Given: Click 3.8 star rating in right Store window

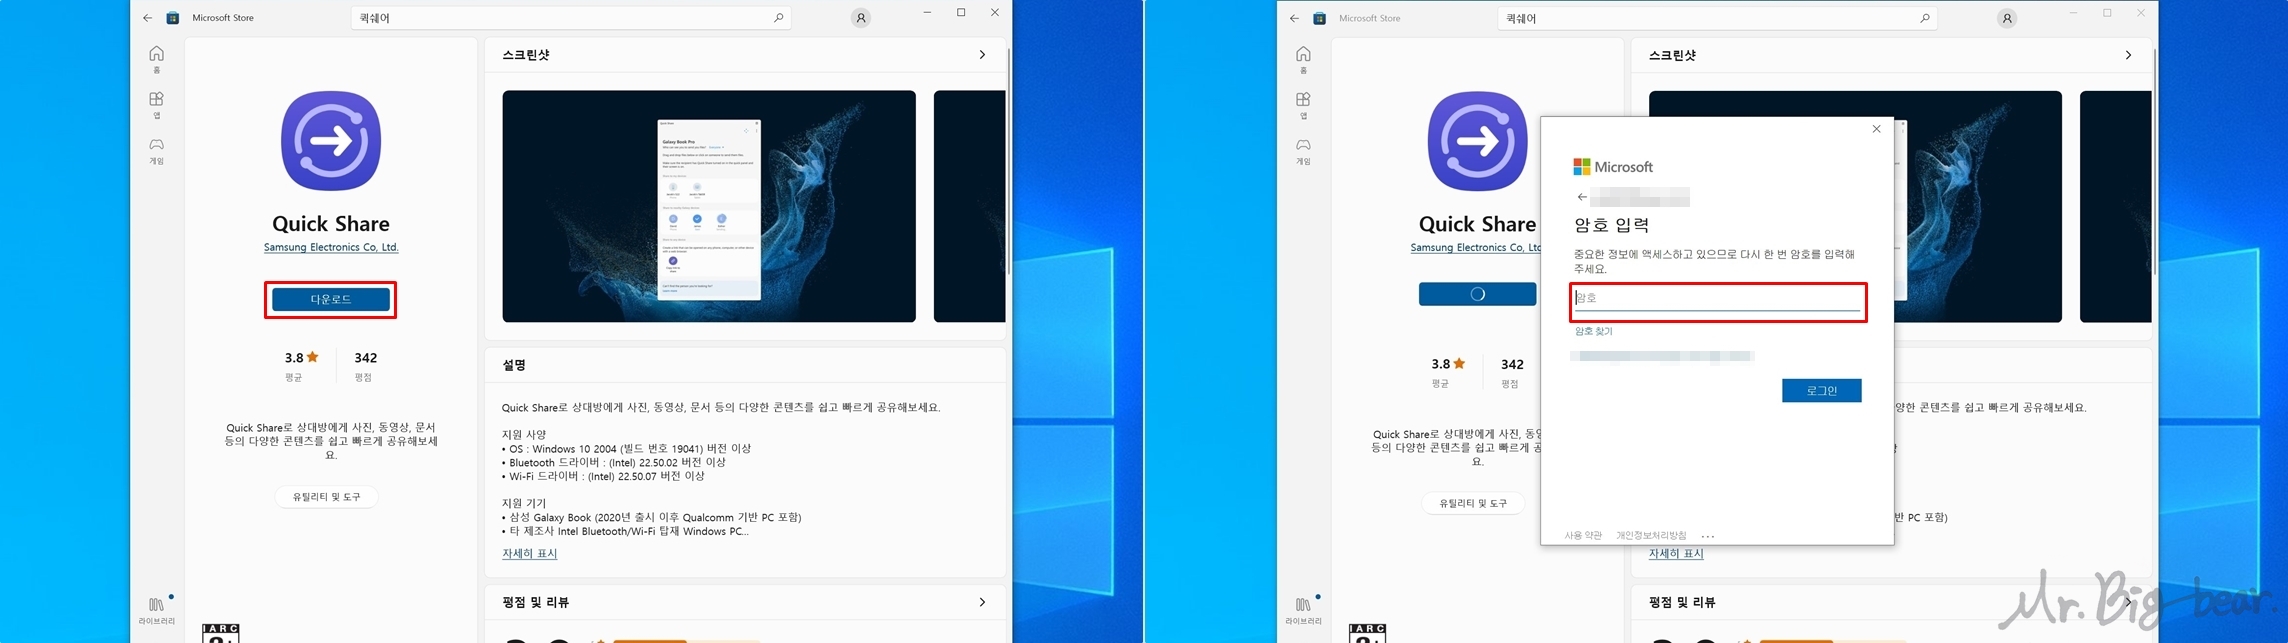Looking at the screenshot, I should click(1448, 364).
